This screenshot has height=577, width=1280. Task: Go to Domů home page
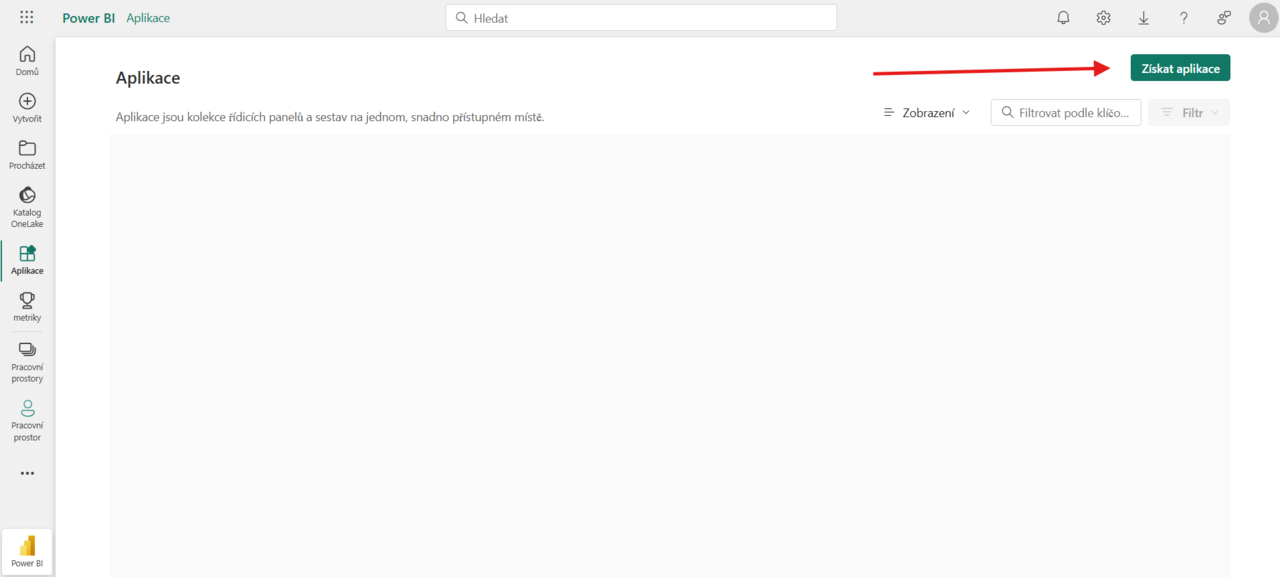[27, 61]
